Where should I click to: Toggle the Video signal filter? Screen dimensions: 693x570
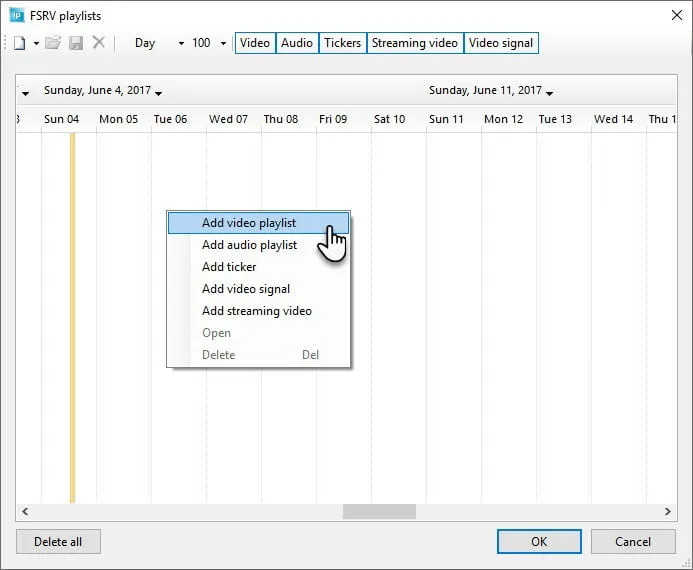(x=502, y=43)
